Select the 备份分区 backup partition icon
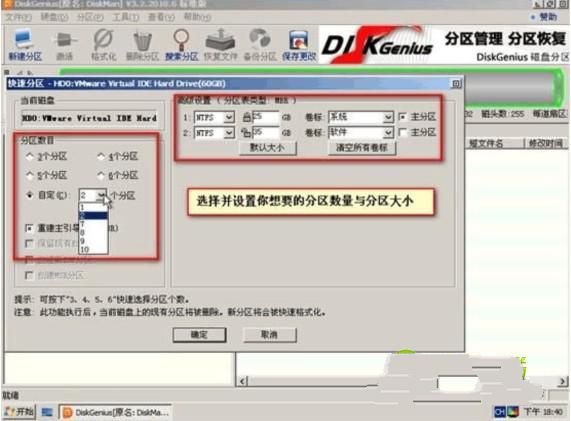Screen dimensions: 571x421 click(260, 44)
